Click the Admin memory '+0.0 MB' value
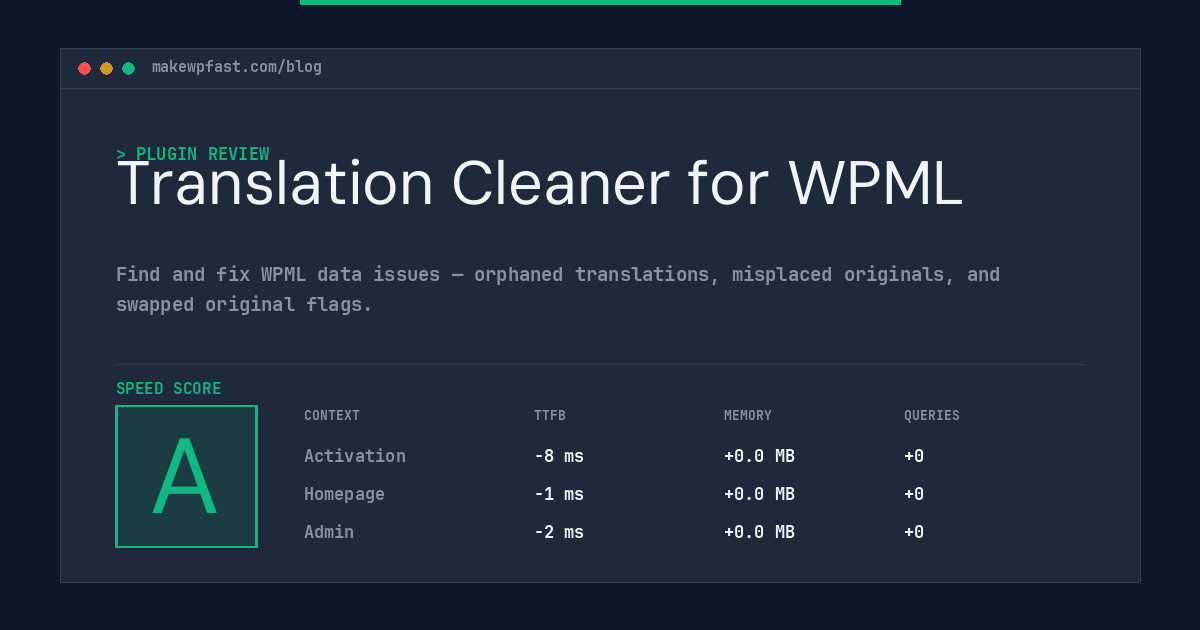Screen dimensions: 1200x630 (x=759, y=532)
